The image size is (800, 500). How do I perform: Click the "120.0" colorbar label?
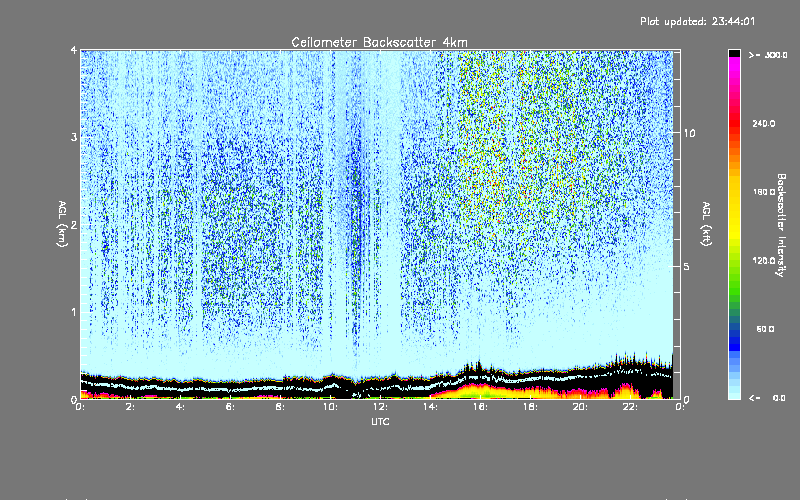tap(763, 261)
